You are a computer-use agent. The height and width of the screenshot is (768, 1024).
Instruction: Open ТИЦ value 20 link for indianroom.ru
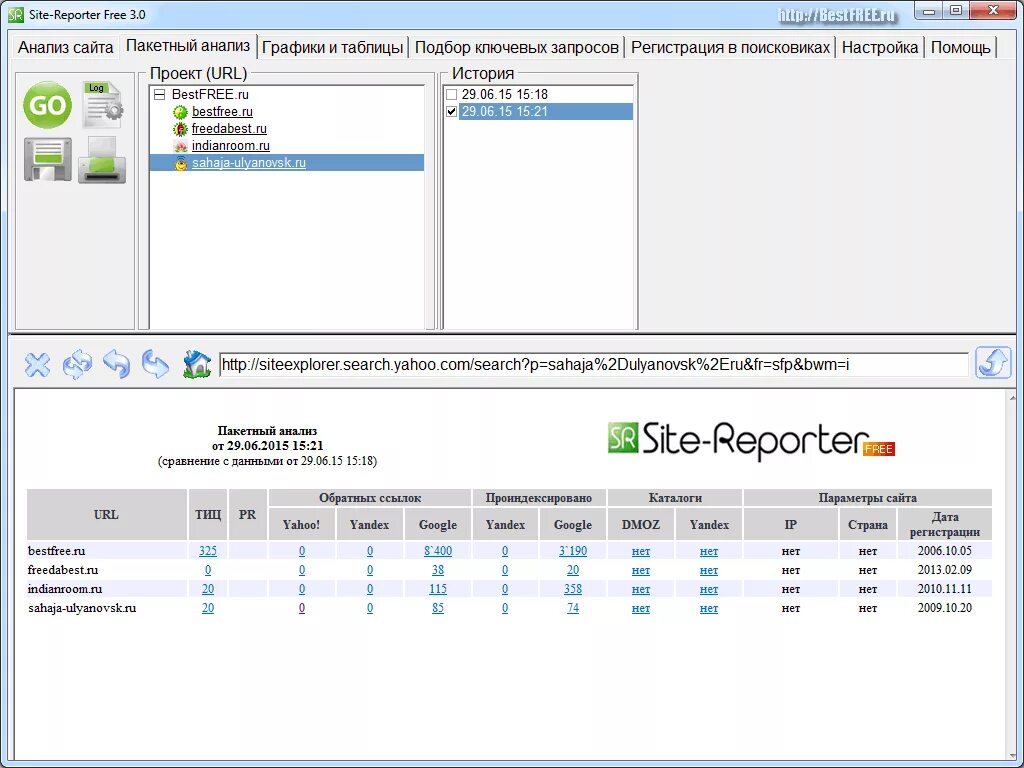tap(208, 588)
